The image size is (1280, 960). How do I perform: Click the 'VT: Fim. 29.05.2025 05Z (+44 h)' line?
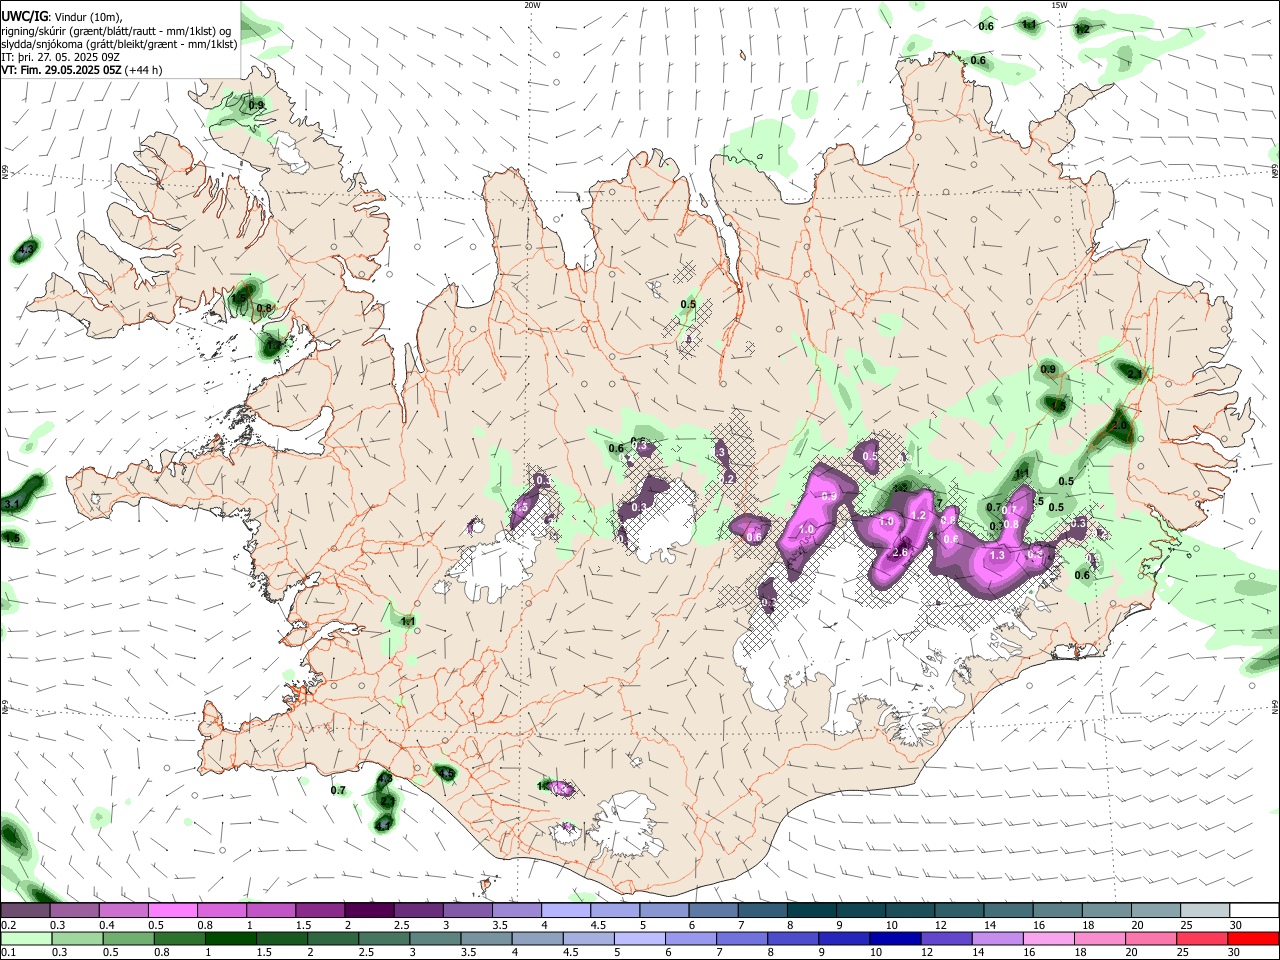click(82, 70)
